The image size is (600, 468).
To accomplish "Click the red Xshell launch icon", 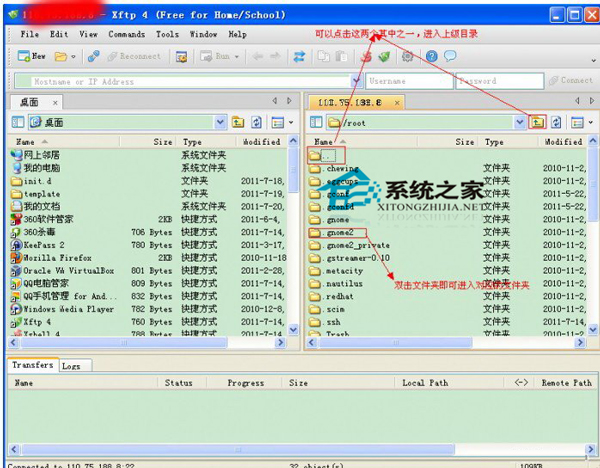I will point(366,57).
